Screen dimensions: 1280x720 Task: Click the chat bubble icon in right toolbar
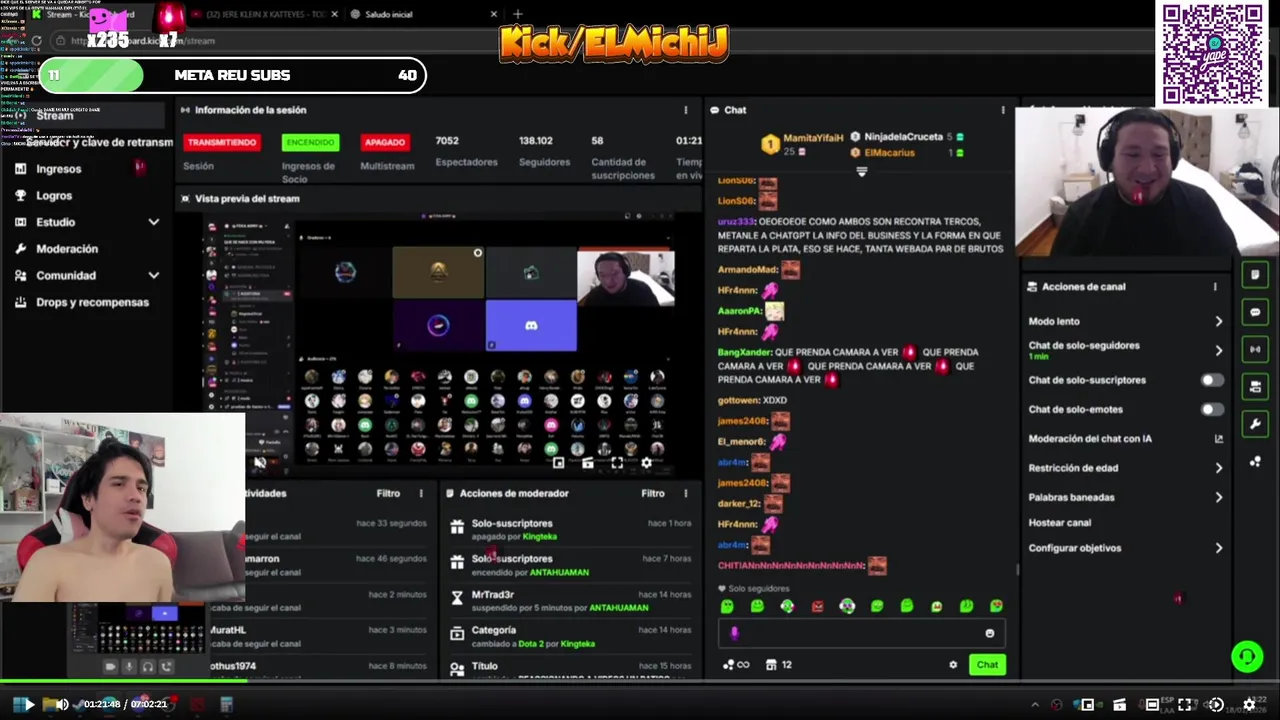pos(1255,313)
